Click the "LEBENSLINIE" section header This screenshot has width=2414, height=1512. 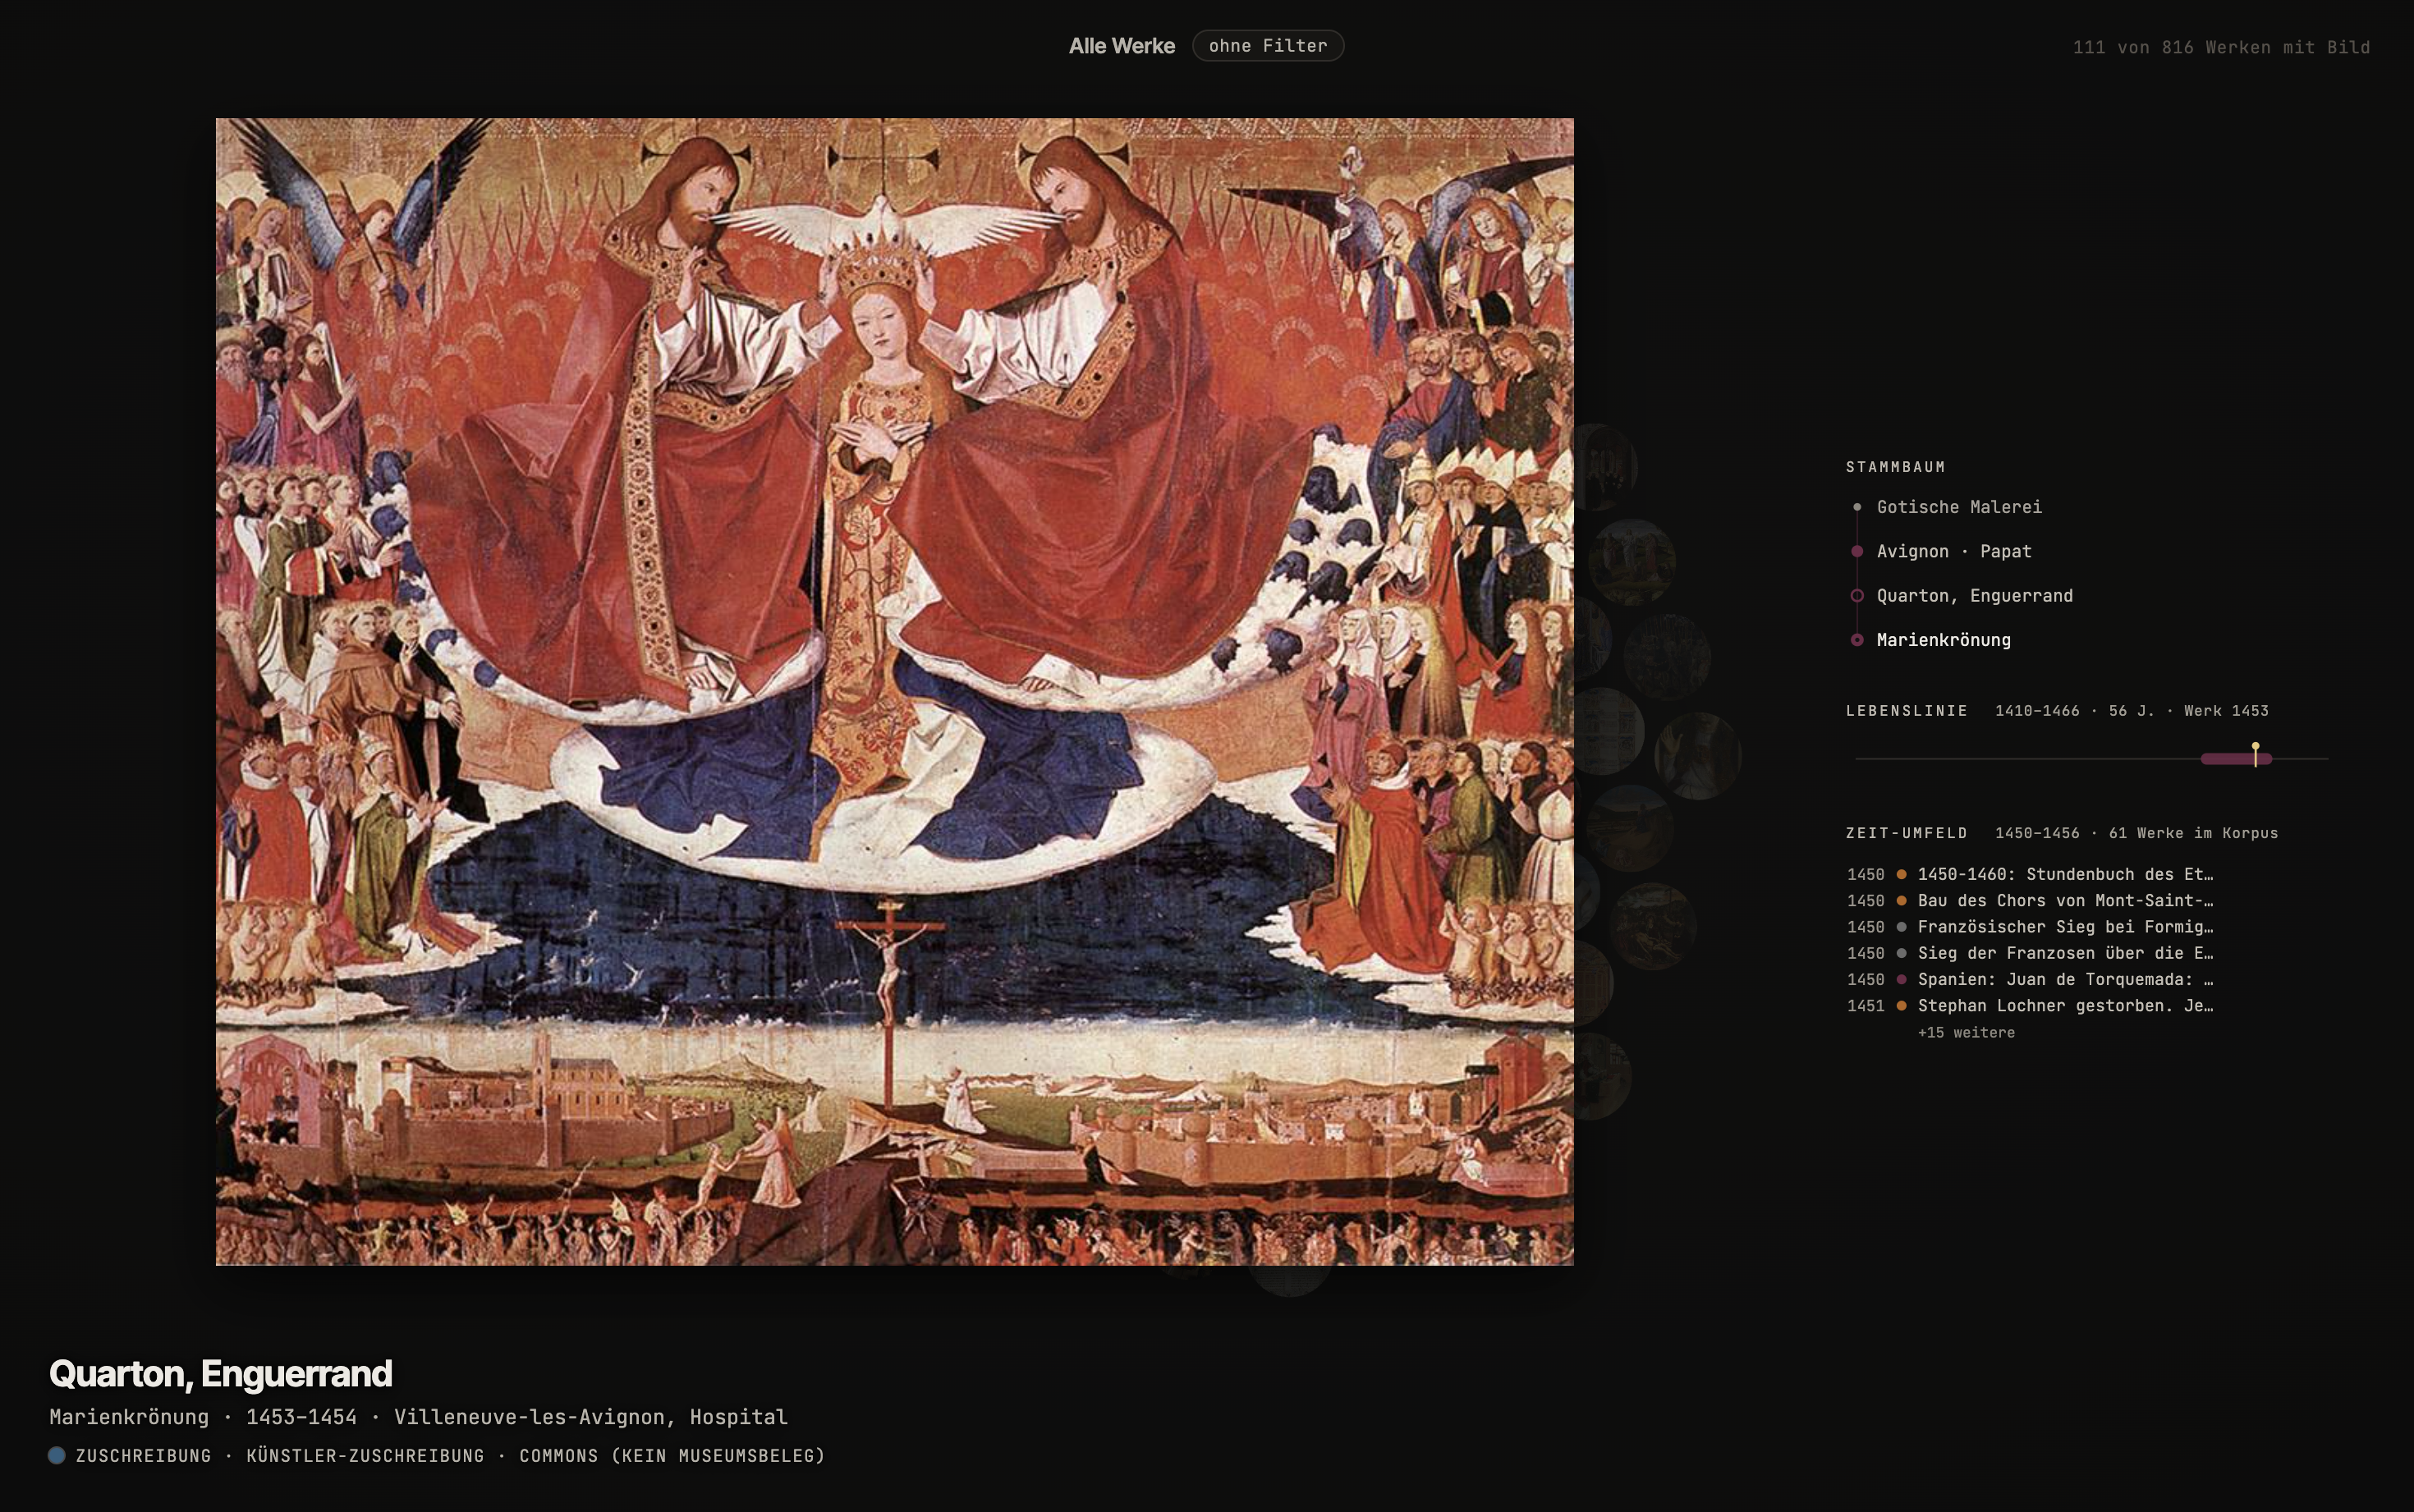[x=1907, y=711]
